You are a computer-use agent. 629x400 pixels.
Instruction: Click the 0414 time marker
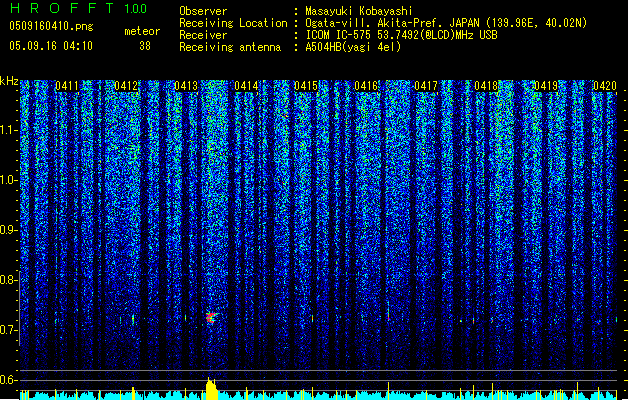246,86
